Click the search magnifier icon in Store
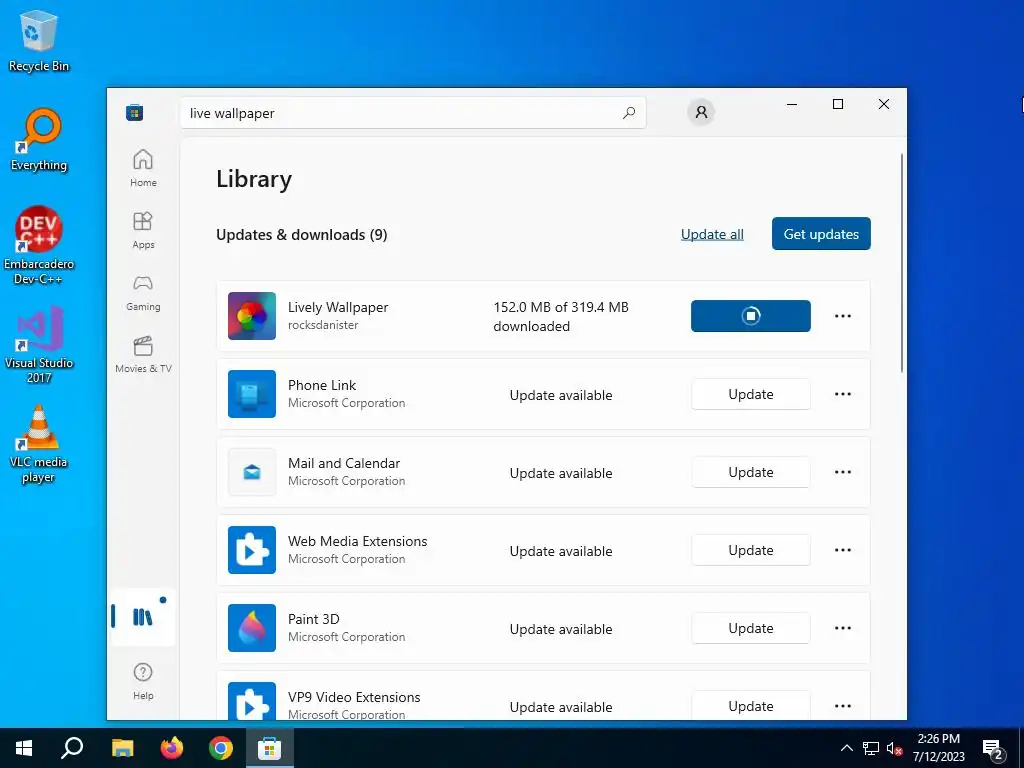Viewport: 1024px width, 768px height. pos(628,113)
